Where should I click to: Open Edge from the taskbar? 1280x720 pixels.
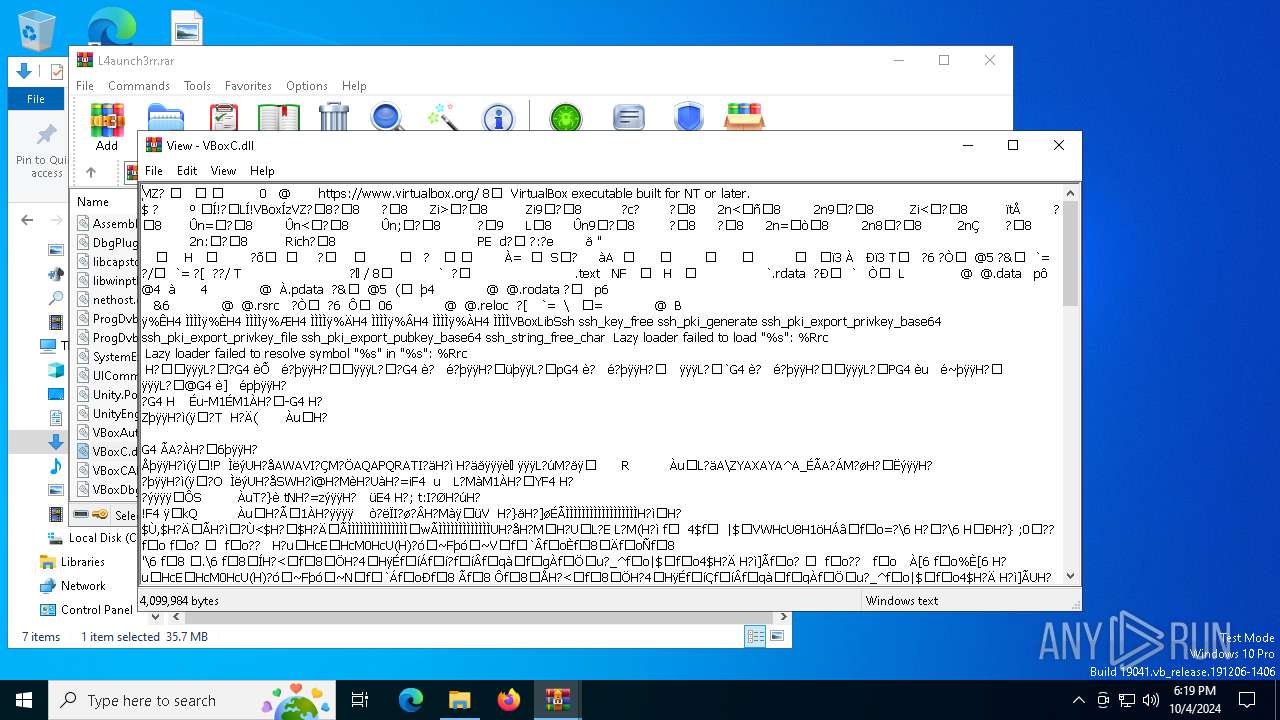(x=411, y=700)
